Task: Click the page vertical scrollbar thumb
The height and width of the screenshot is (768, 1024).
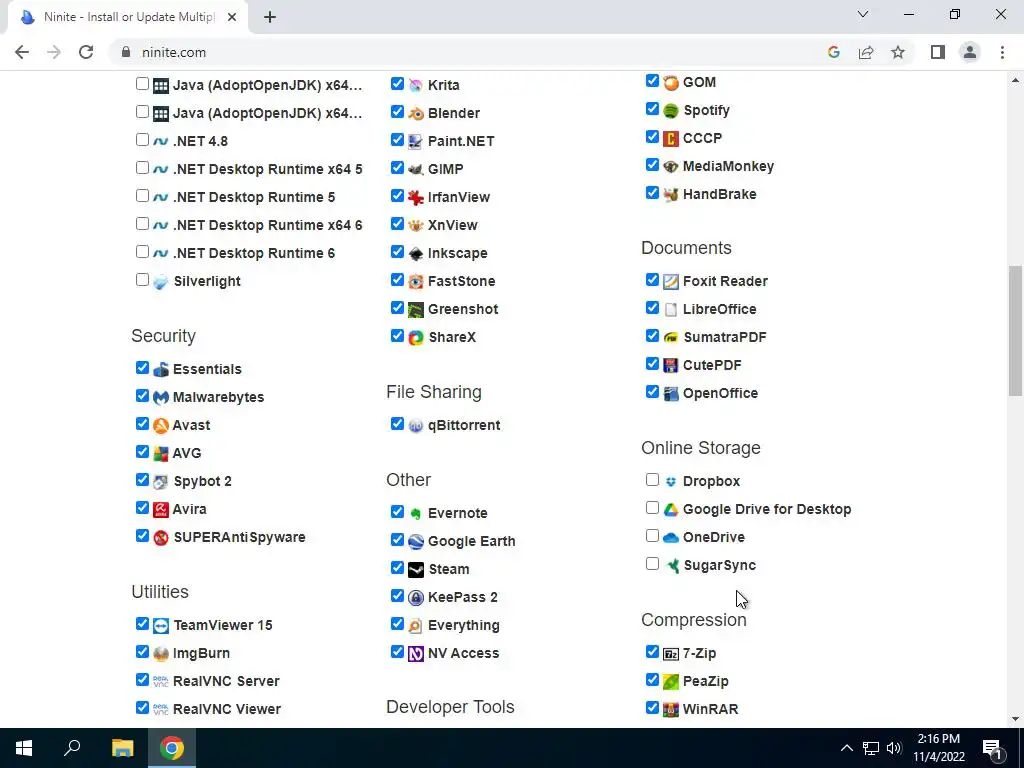Action: 1015,330
